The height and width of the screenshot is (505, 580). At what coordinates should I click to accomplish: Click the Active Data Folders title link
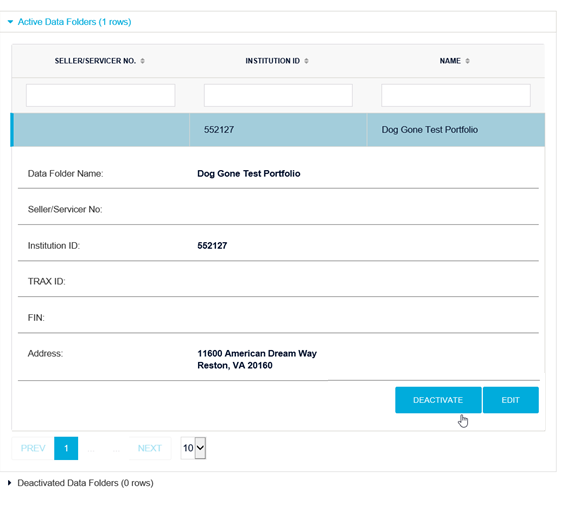pos(74,22)
